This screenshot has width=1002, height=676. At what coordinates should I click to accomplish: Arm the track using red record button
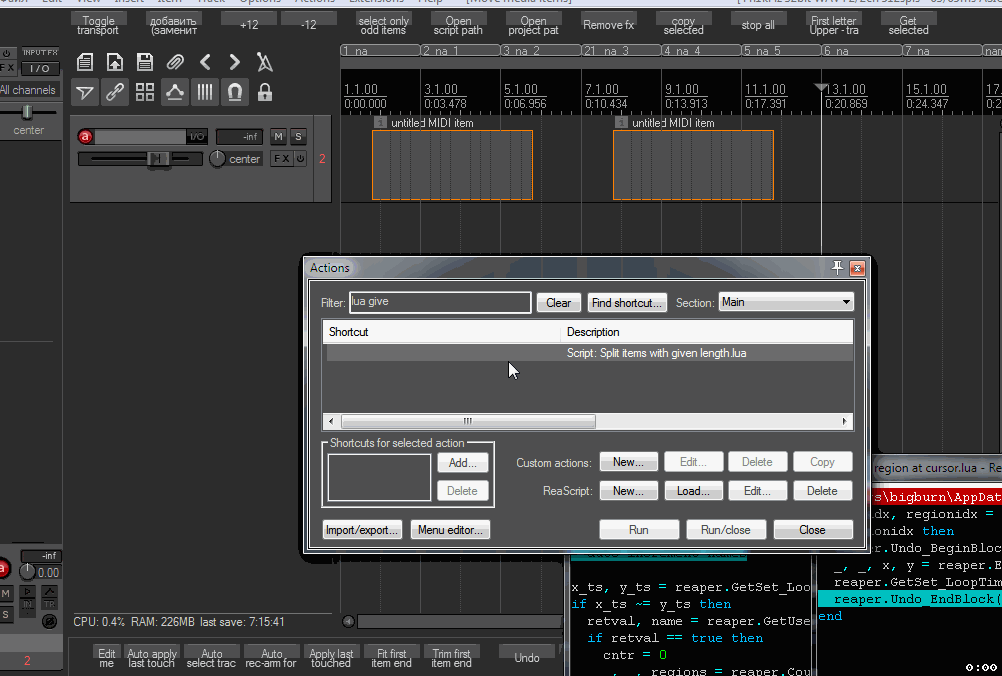click(85, 137)
